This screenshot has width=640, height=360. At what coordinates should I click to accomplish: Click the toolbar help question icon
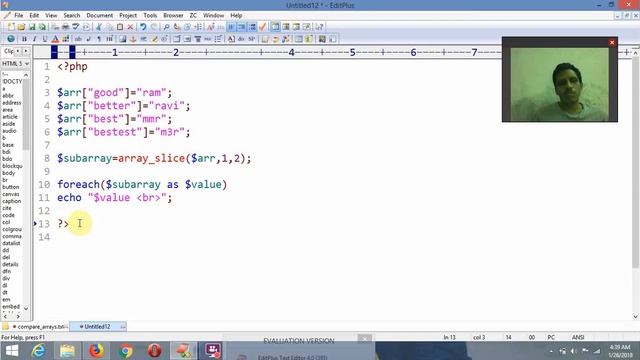(x=320, y=27)
